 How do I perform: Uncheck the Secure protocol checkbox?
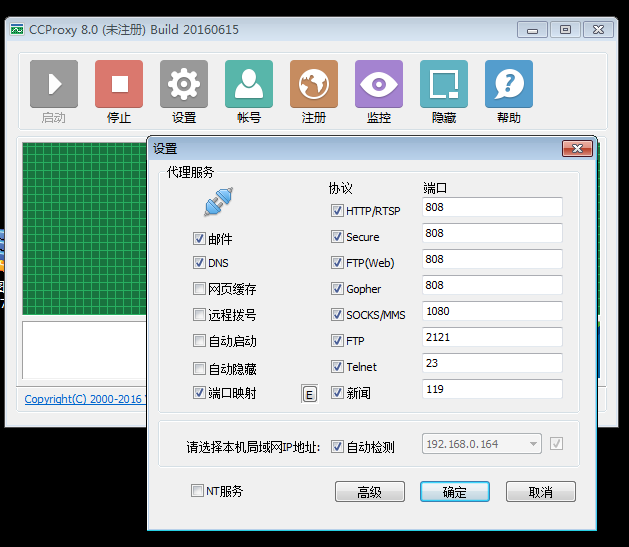coord(337,237)
